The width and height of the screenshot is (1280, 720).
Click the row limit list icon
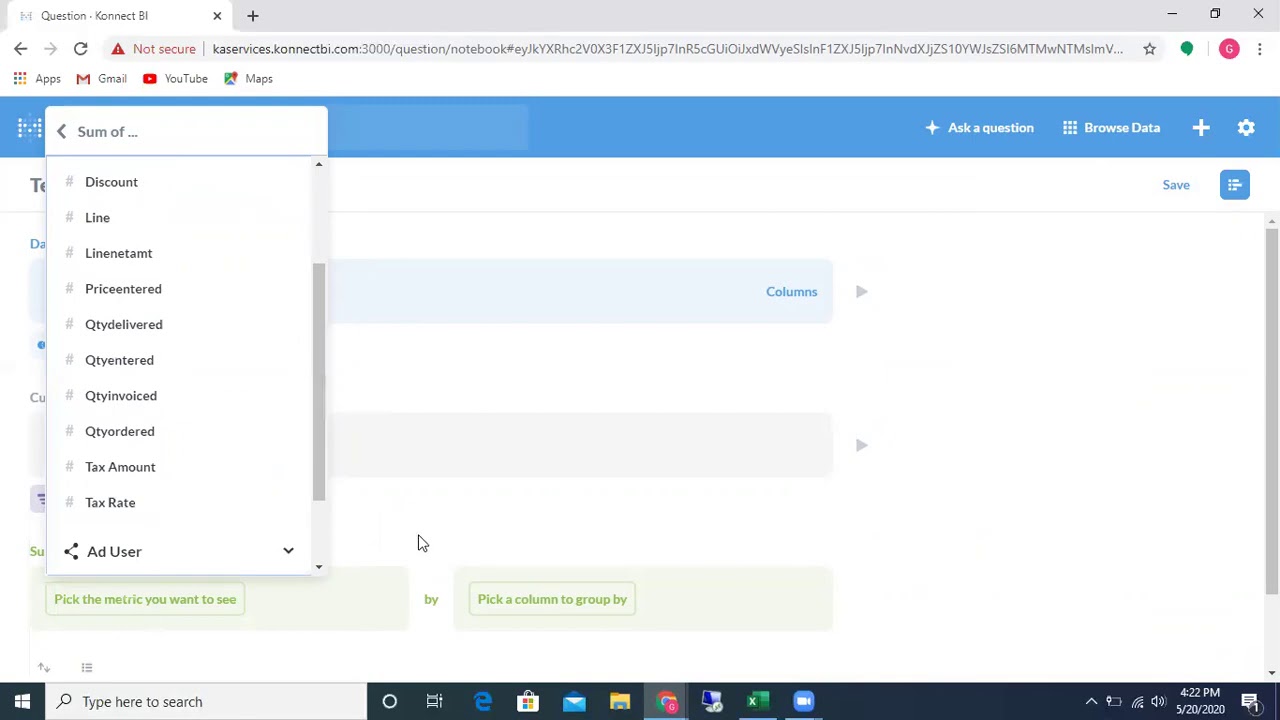[x=87, y=667]
